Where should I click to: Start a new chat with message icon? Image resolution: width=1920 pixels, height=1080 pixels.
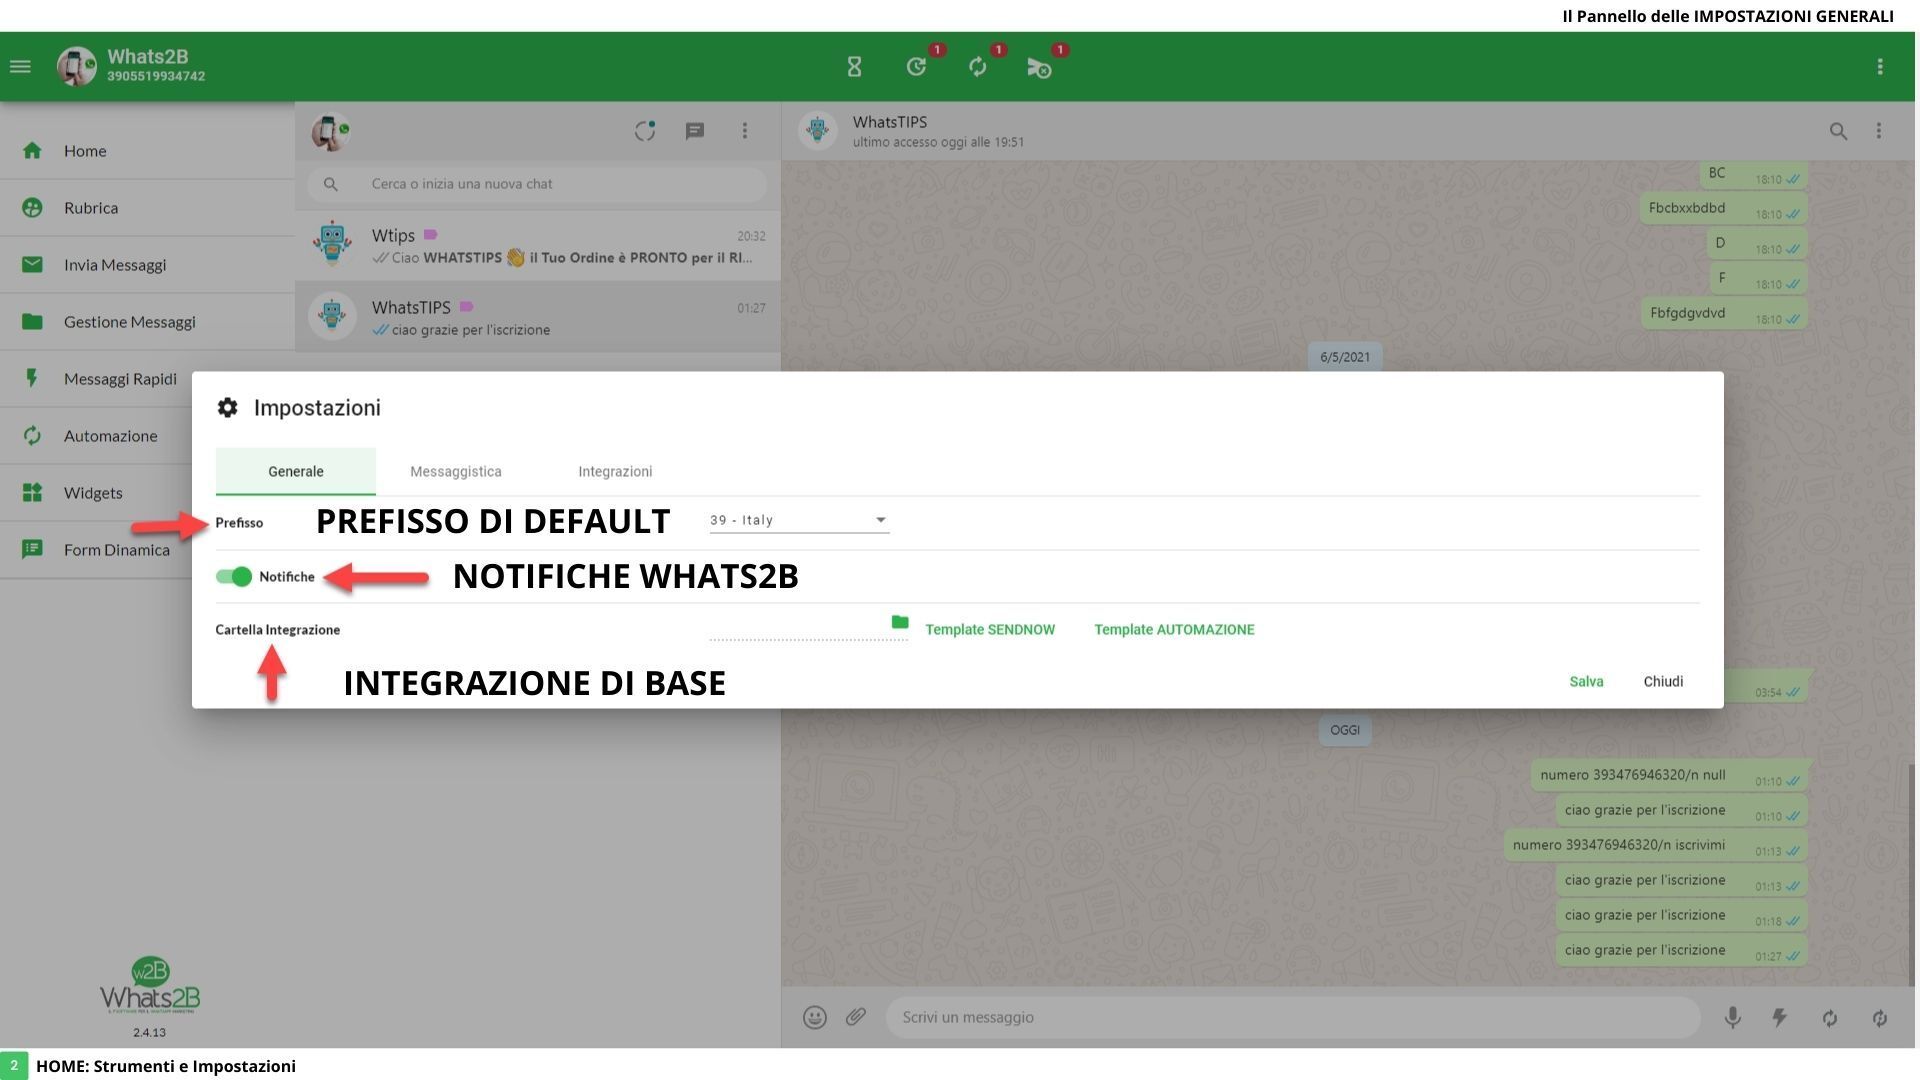pos(695,131)
